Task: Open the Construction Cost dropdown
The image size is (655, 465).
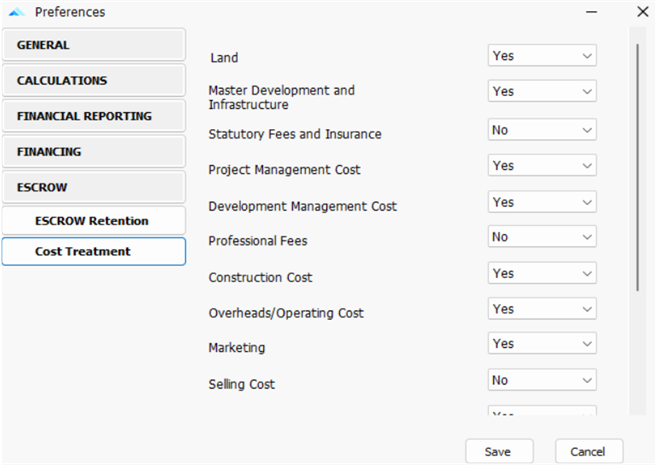Action: click(542, 273)
